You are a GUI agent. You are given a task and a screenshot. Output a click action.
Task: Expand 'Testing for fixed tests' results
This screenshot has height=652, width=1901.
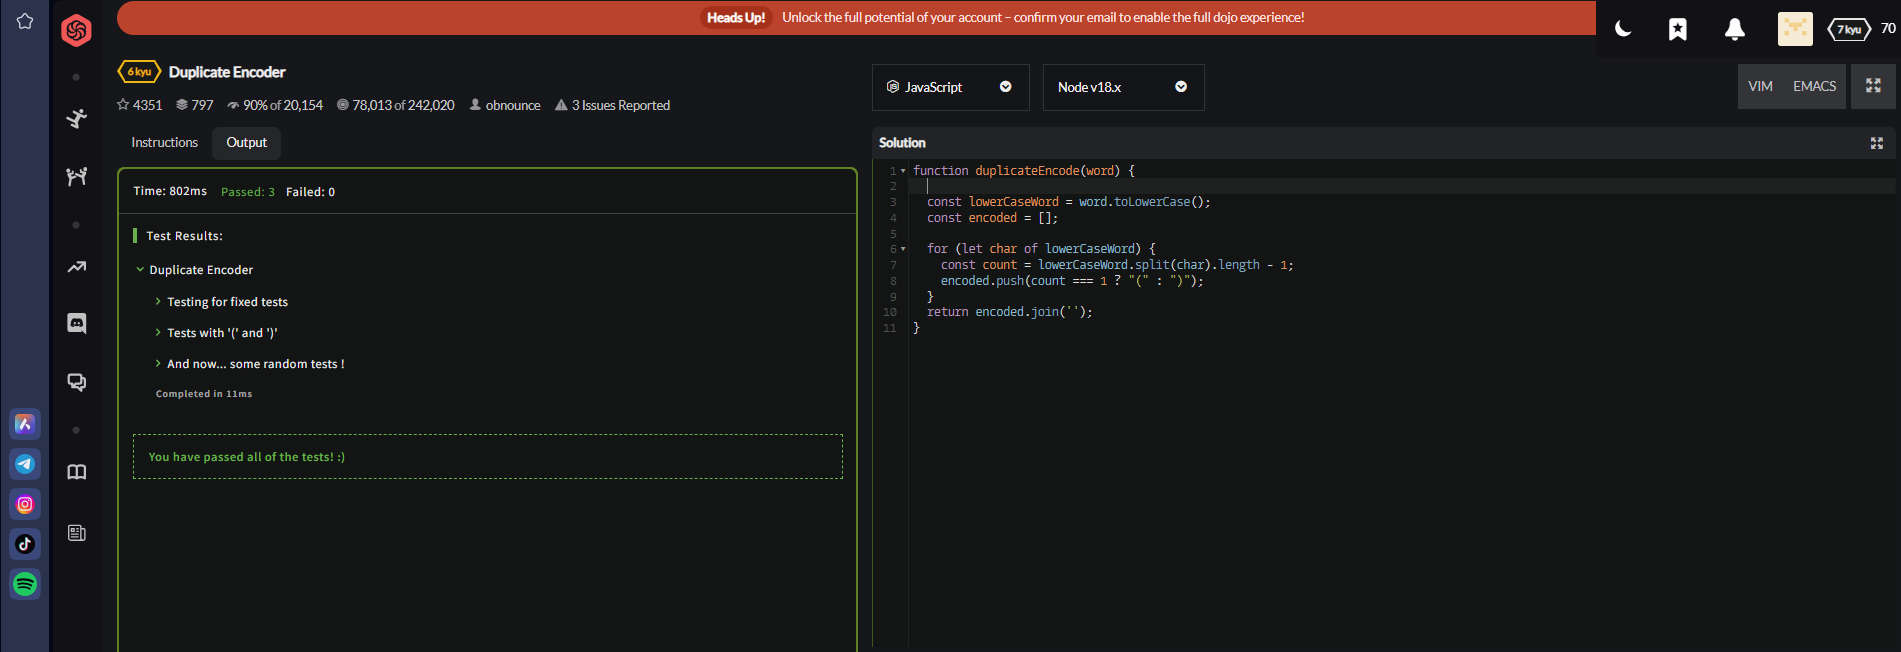point(227,302)
